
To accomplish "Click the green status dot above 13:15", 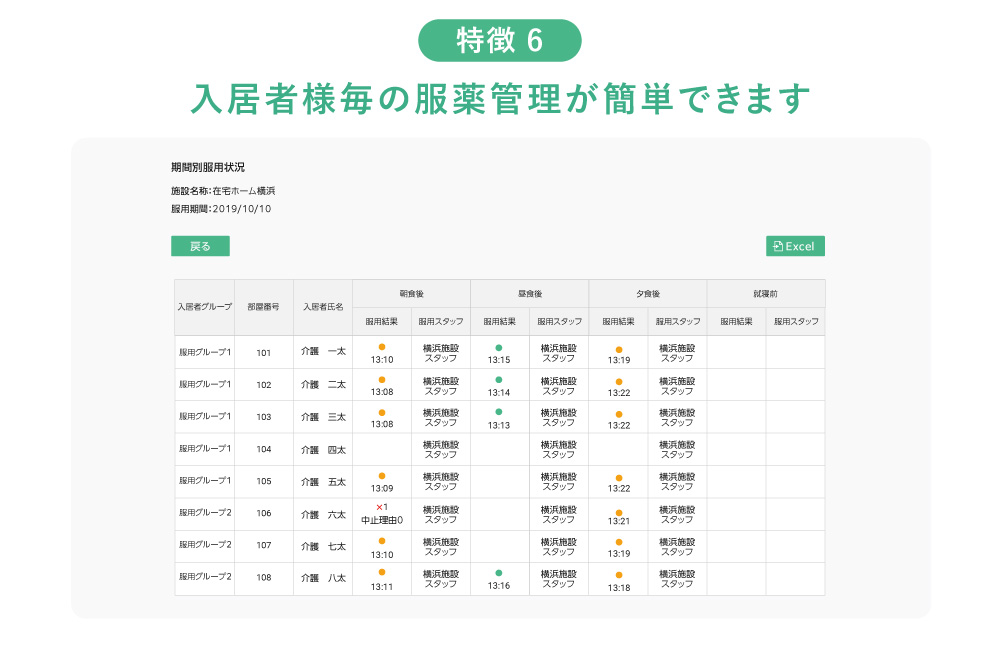I will [499, 348].
